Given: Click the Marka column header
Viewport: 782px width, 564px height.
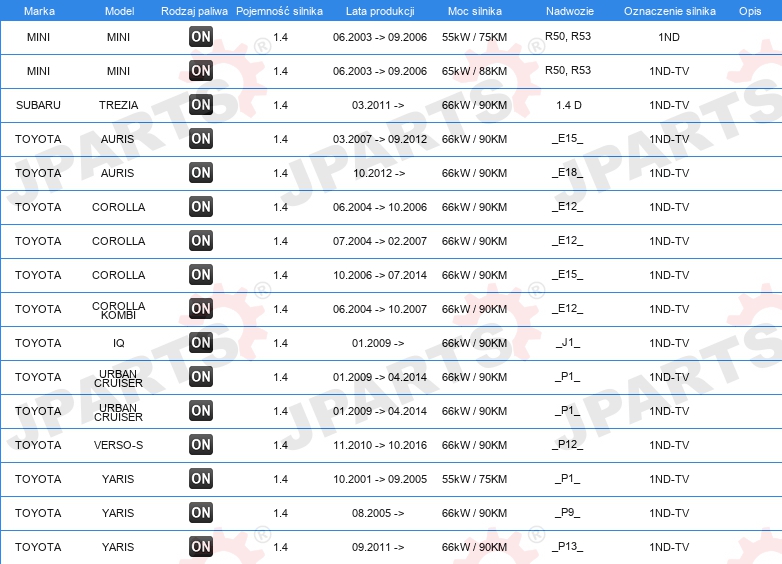Looking at the screenshot, I should coord(39,11).
